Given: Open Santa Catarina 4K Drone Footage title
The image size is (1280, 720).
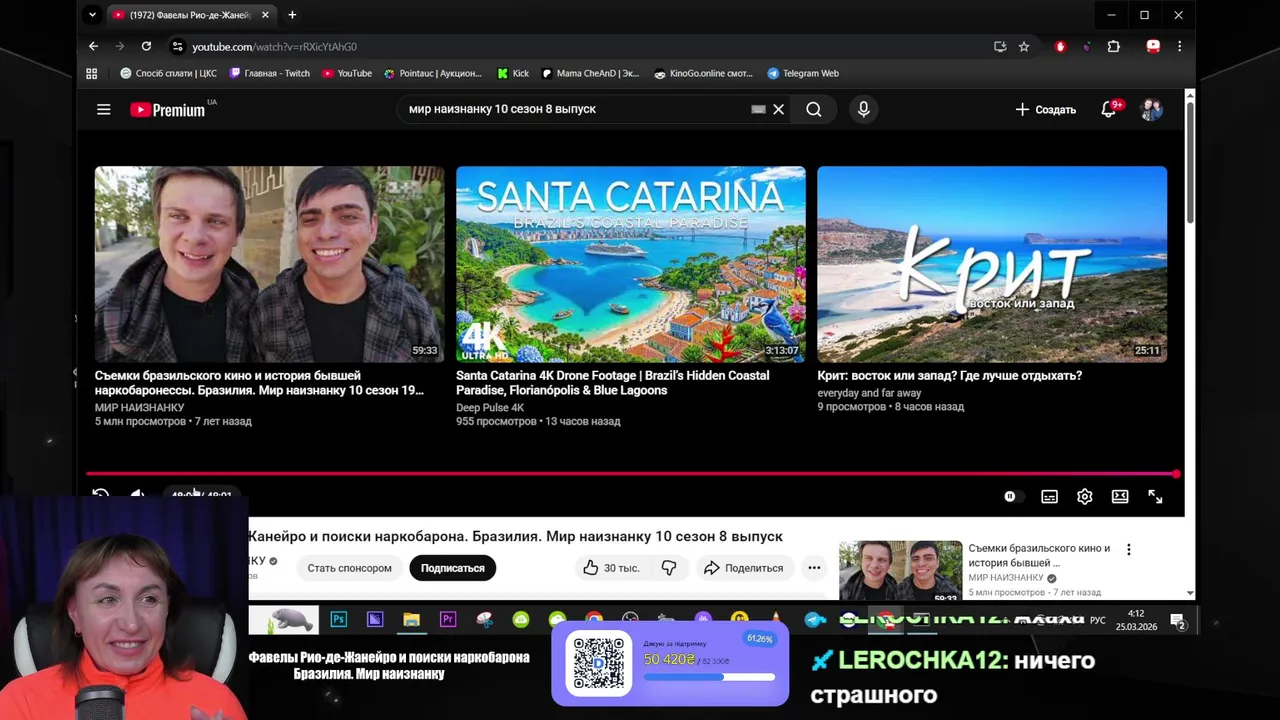Looking at the screenshot, I should [613, 383].
